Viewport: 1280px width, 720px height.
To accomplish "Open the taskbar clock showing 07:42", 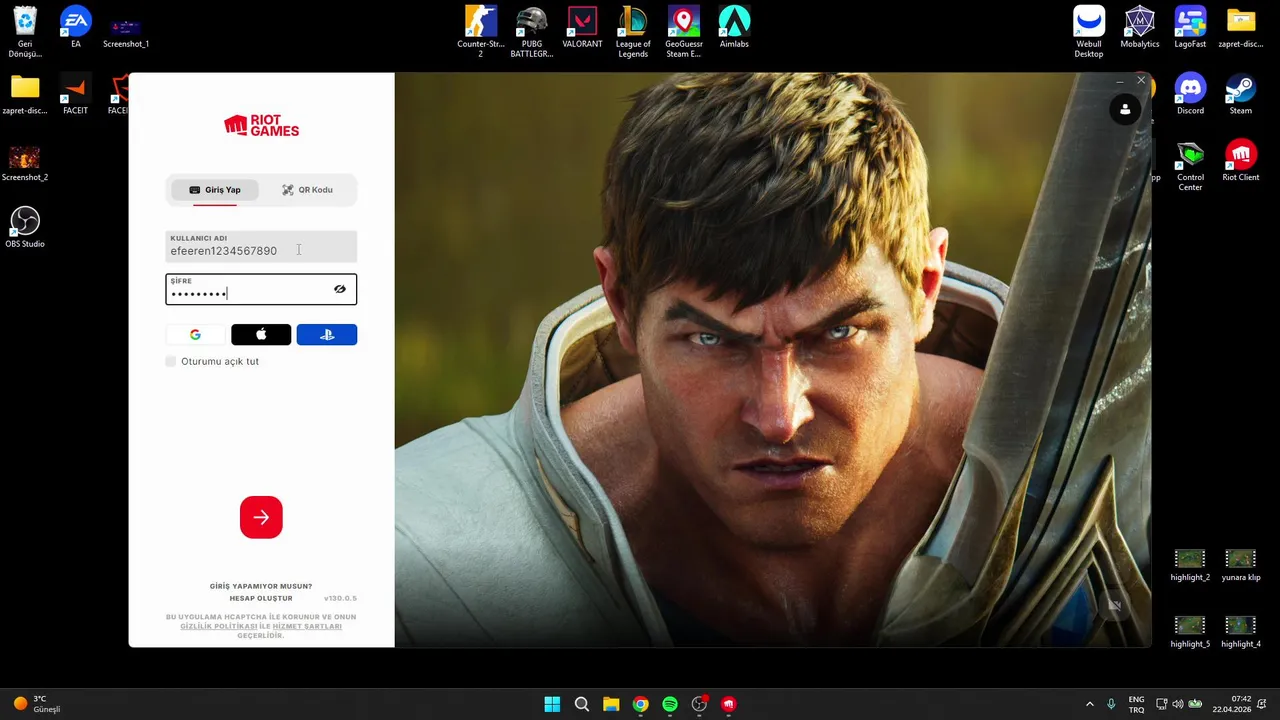I will tap(1231, 704).
